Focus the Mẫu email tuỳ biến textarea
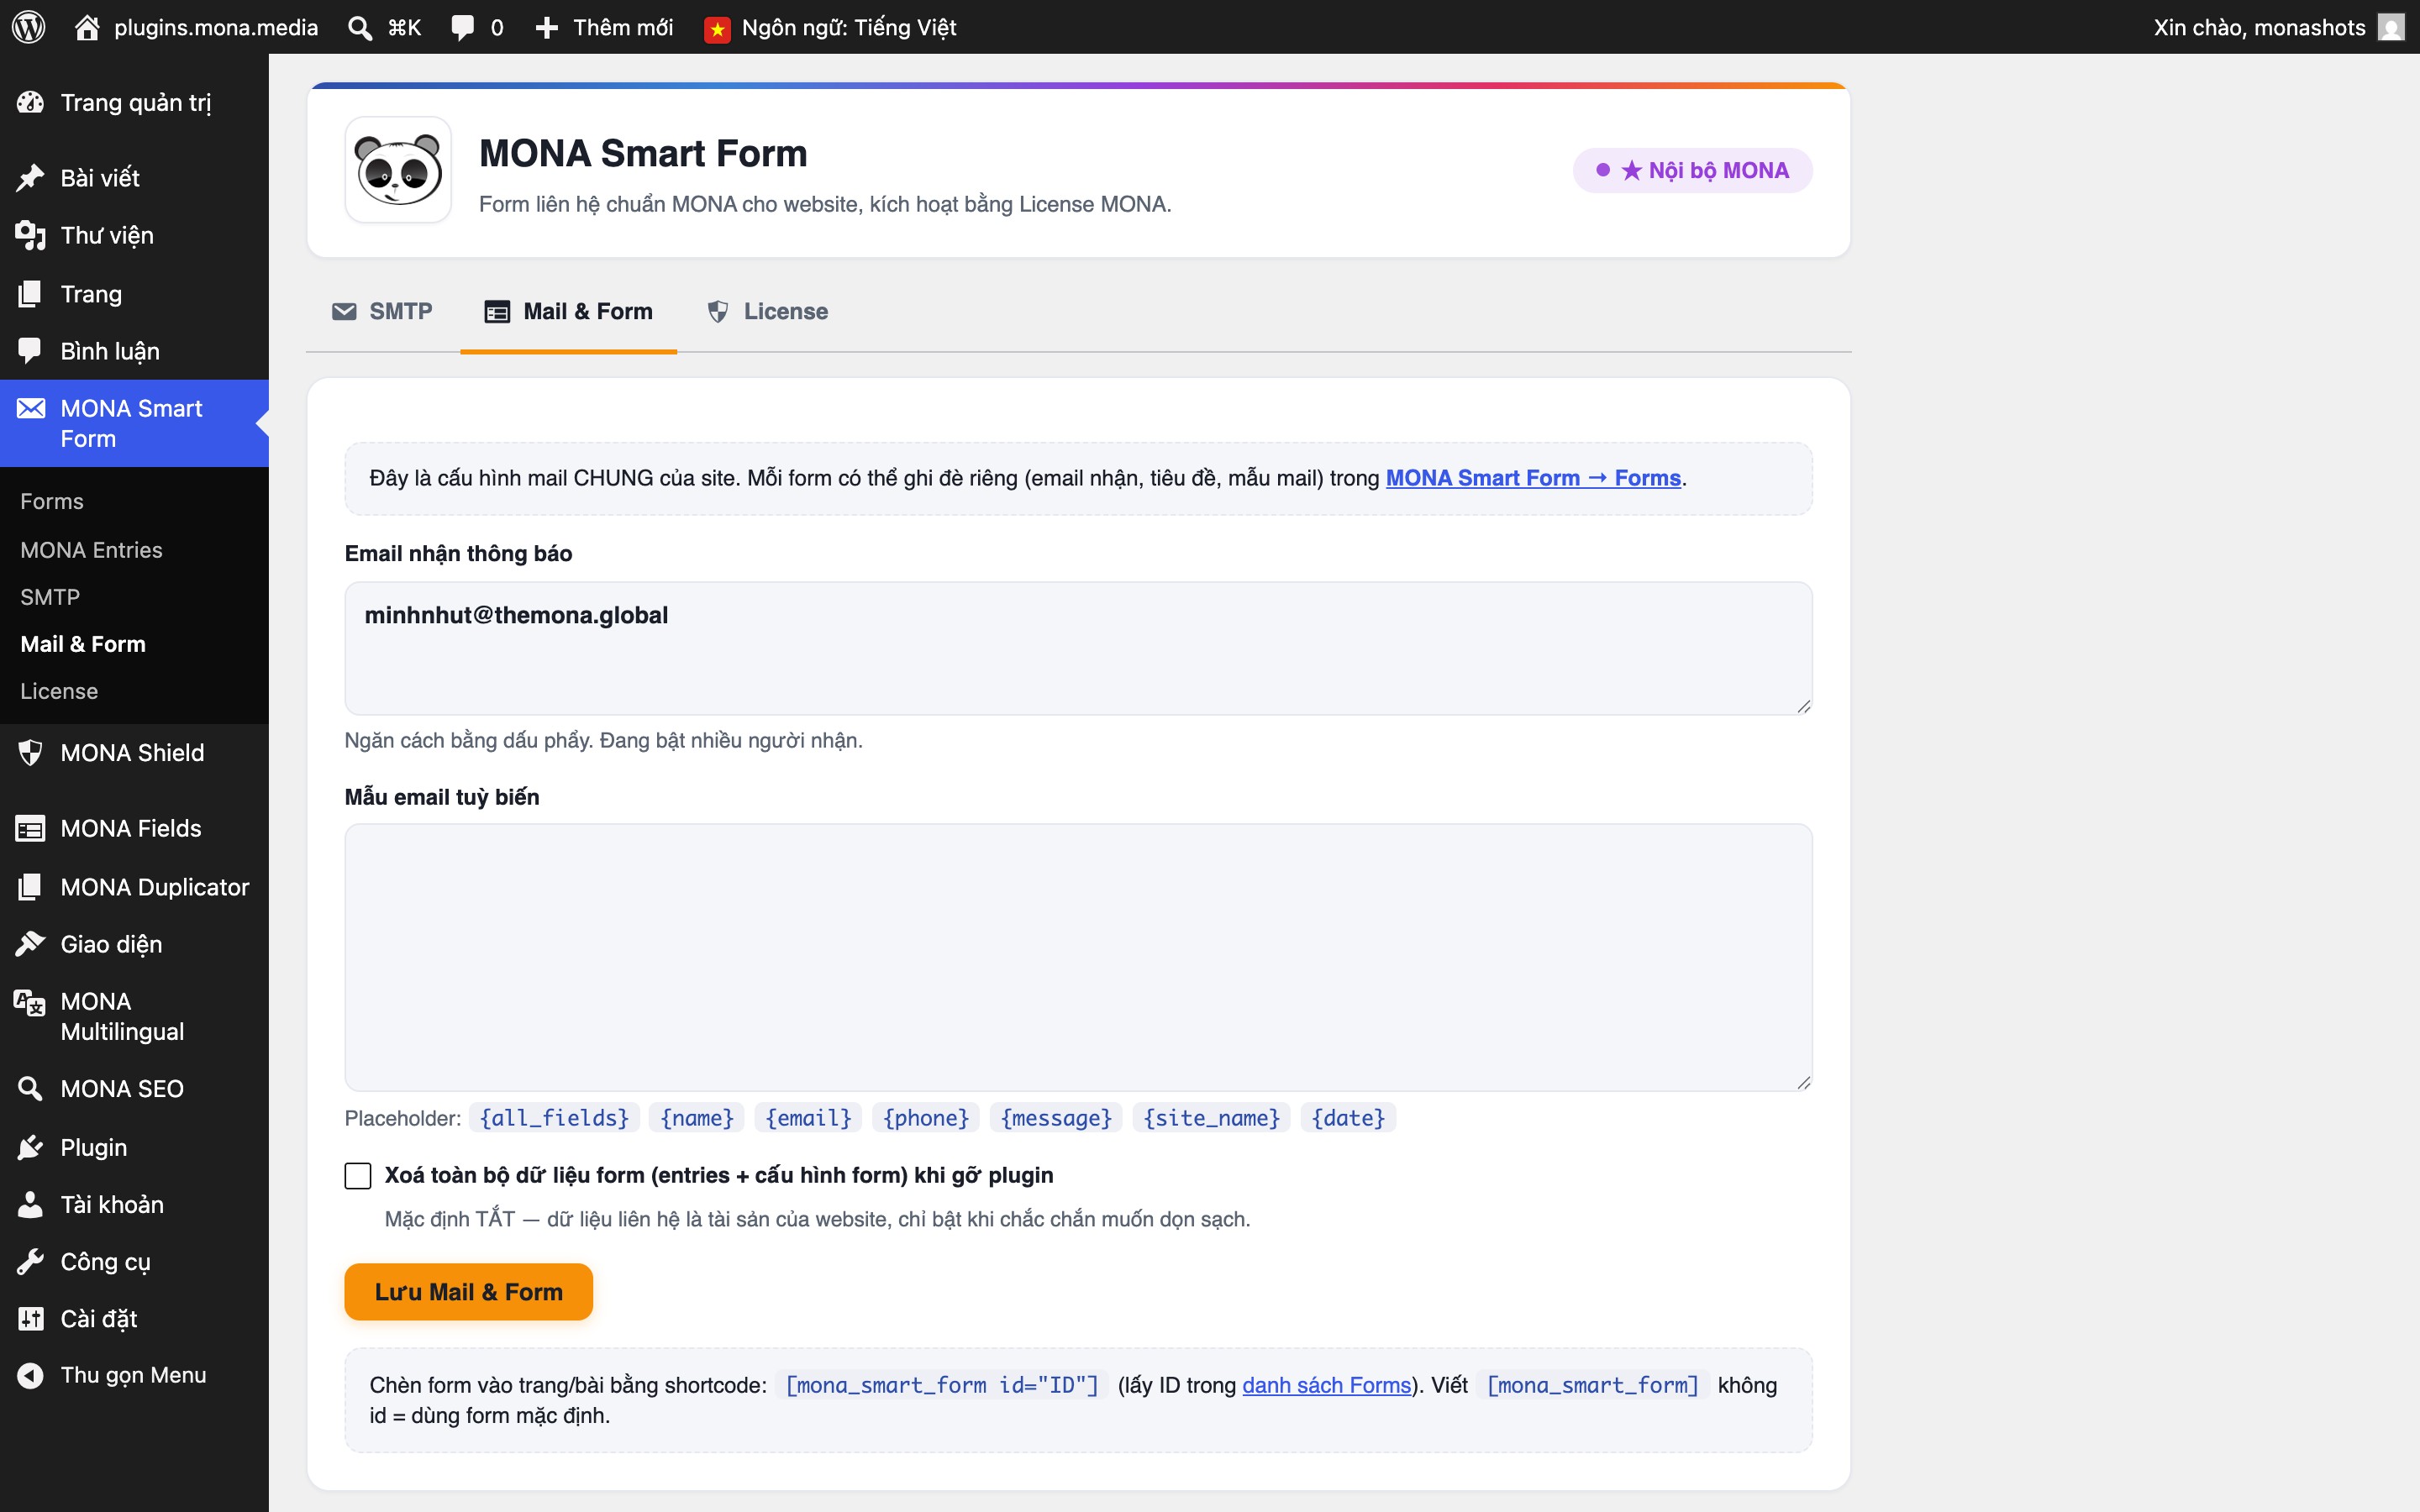Viewport: 2420px width, 1512px height. [x=1078, y=957]
